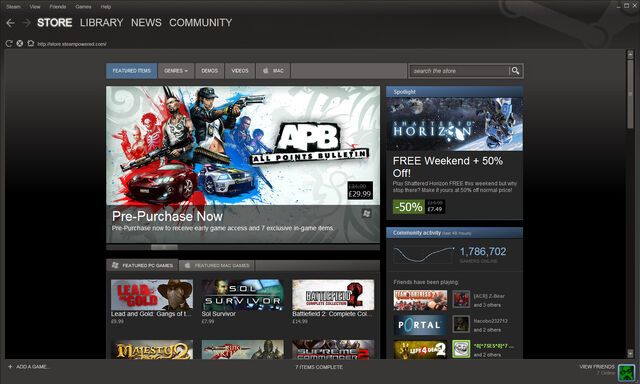The height and width of the screenshot is (384, 640).
Task: Click the Apple logo on Mac tab
Action: [x=266, y=71]
